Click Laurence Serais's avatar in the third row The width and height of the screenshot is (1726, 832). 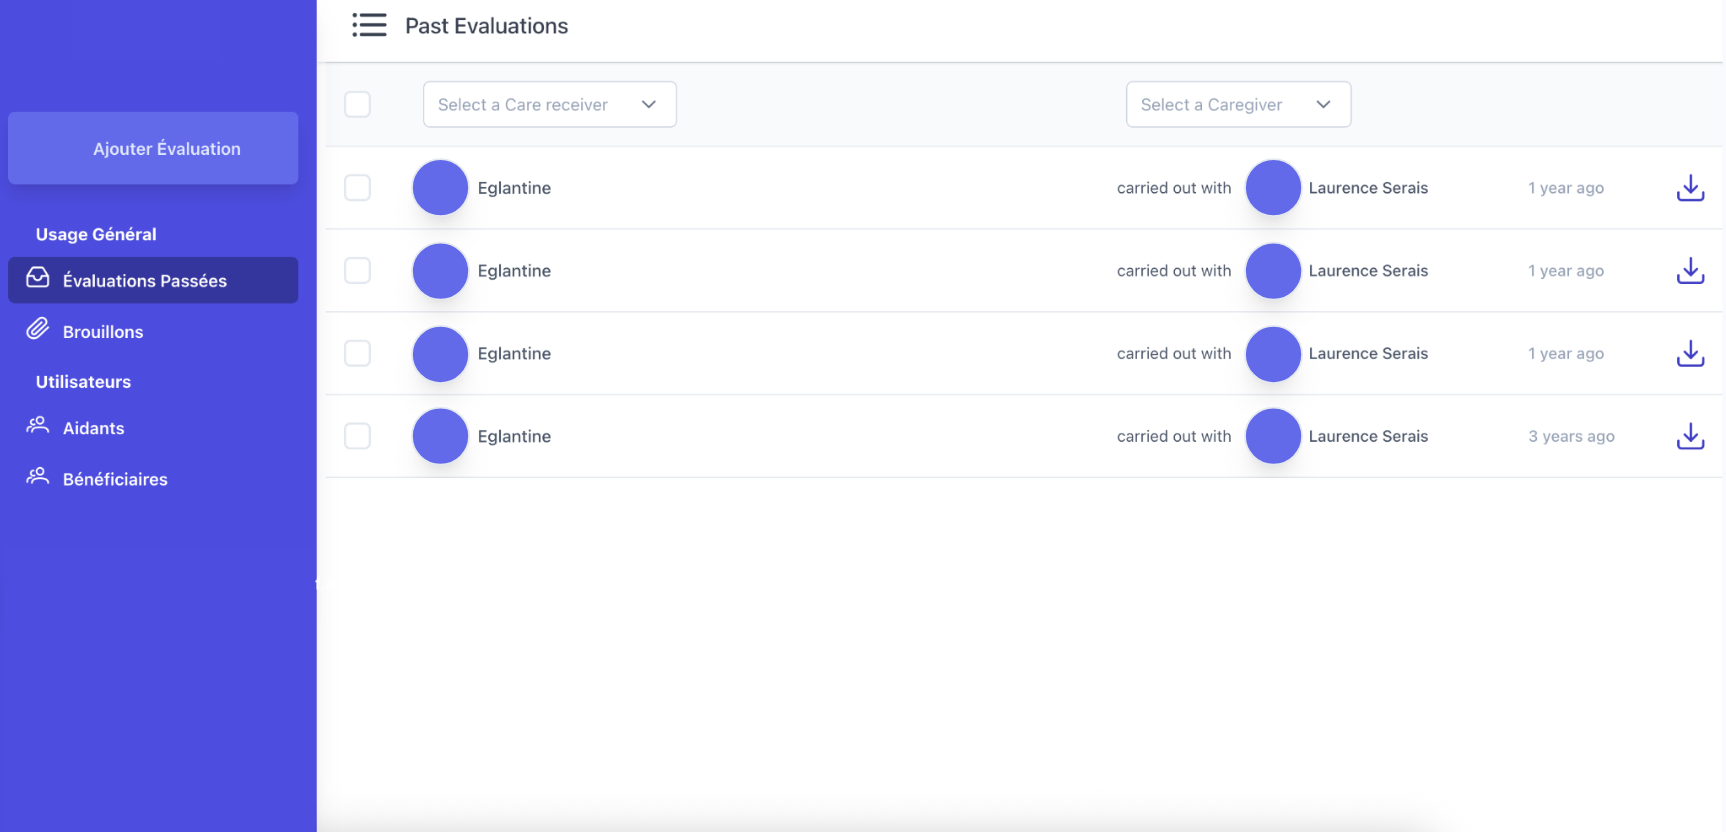click(1273, 354)
